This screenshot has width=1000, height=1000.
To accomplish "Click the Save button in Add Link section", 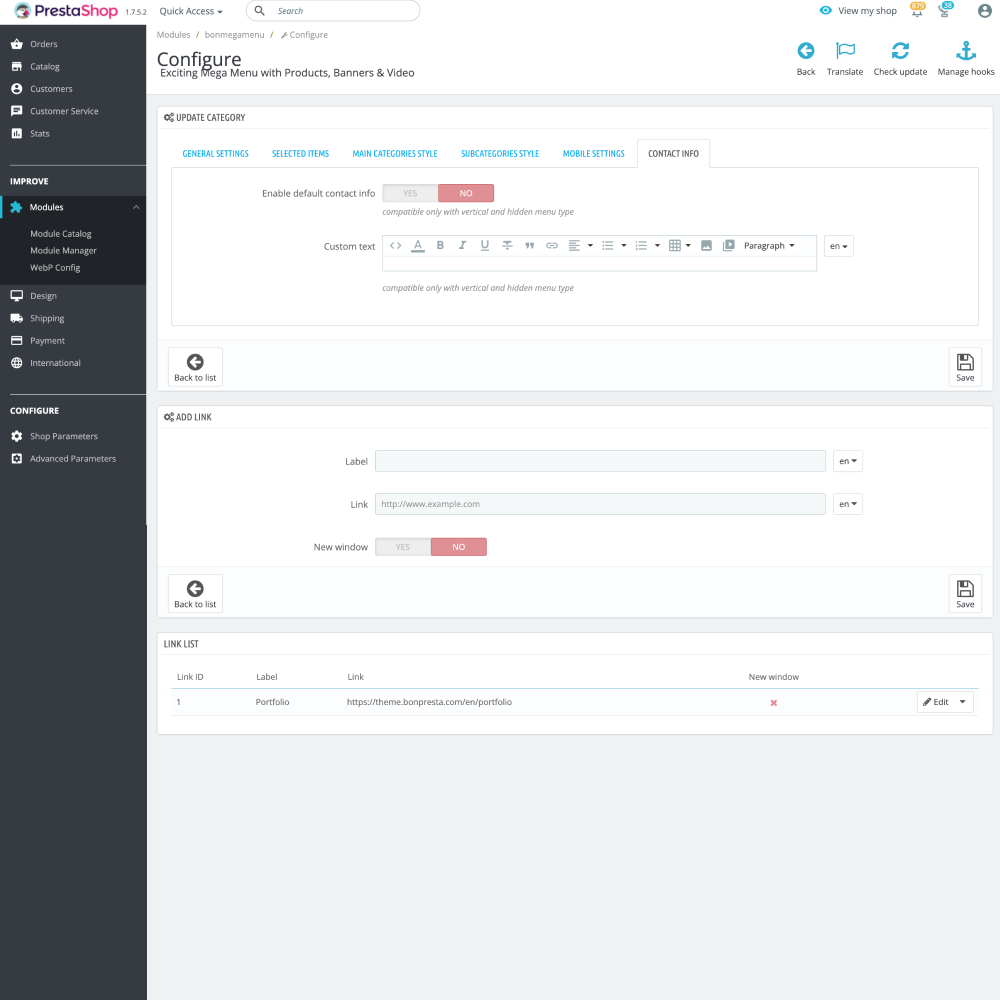I will point(964,593).
